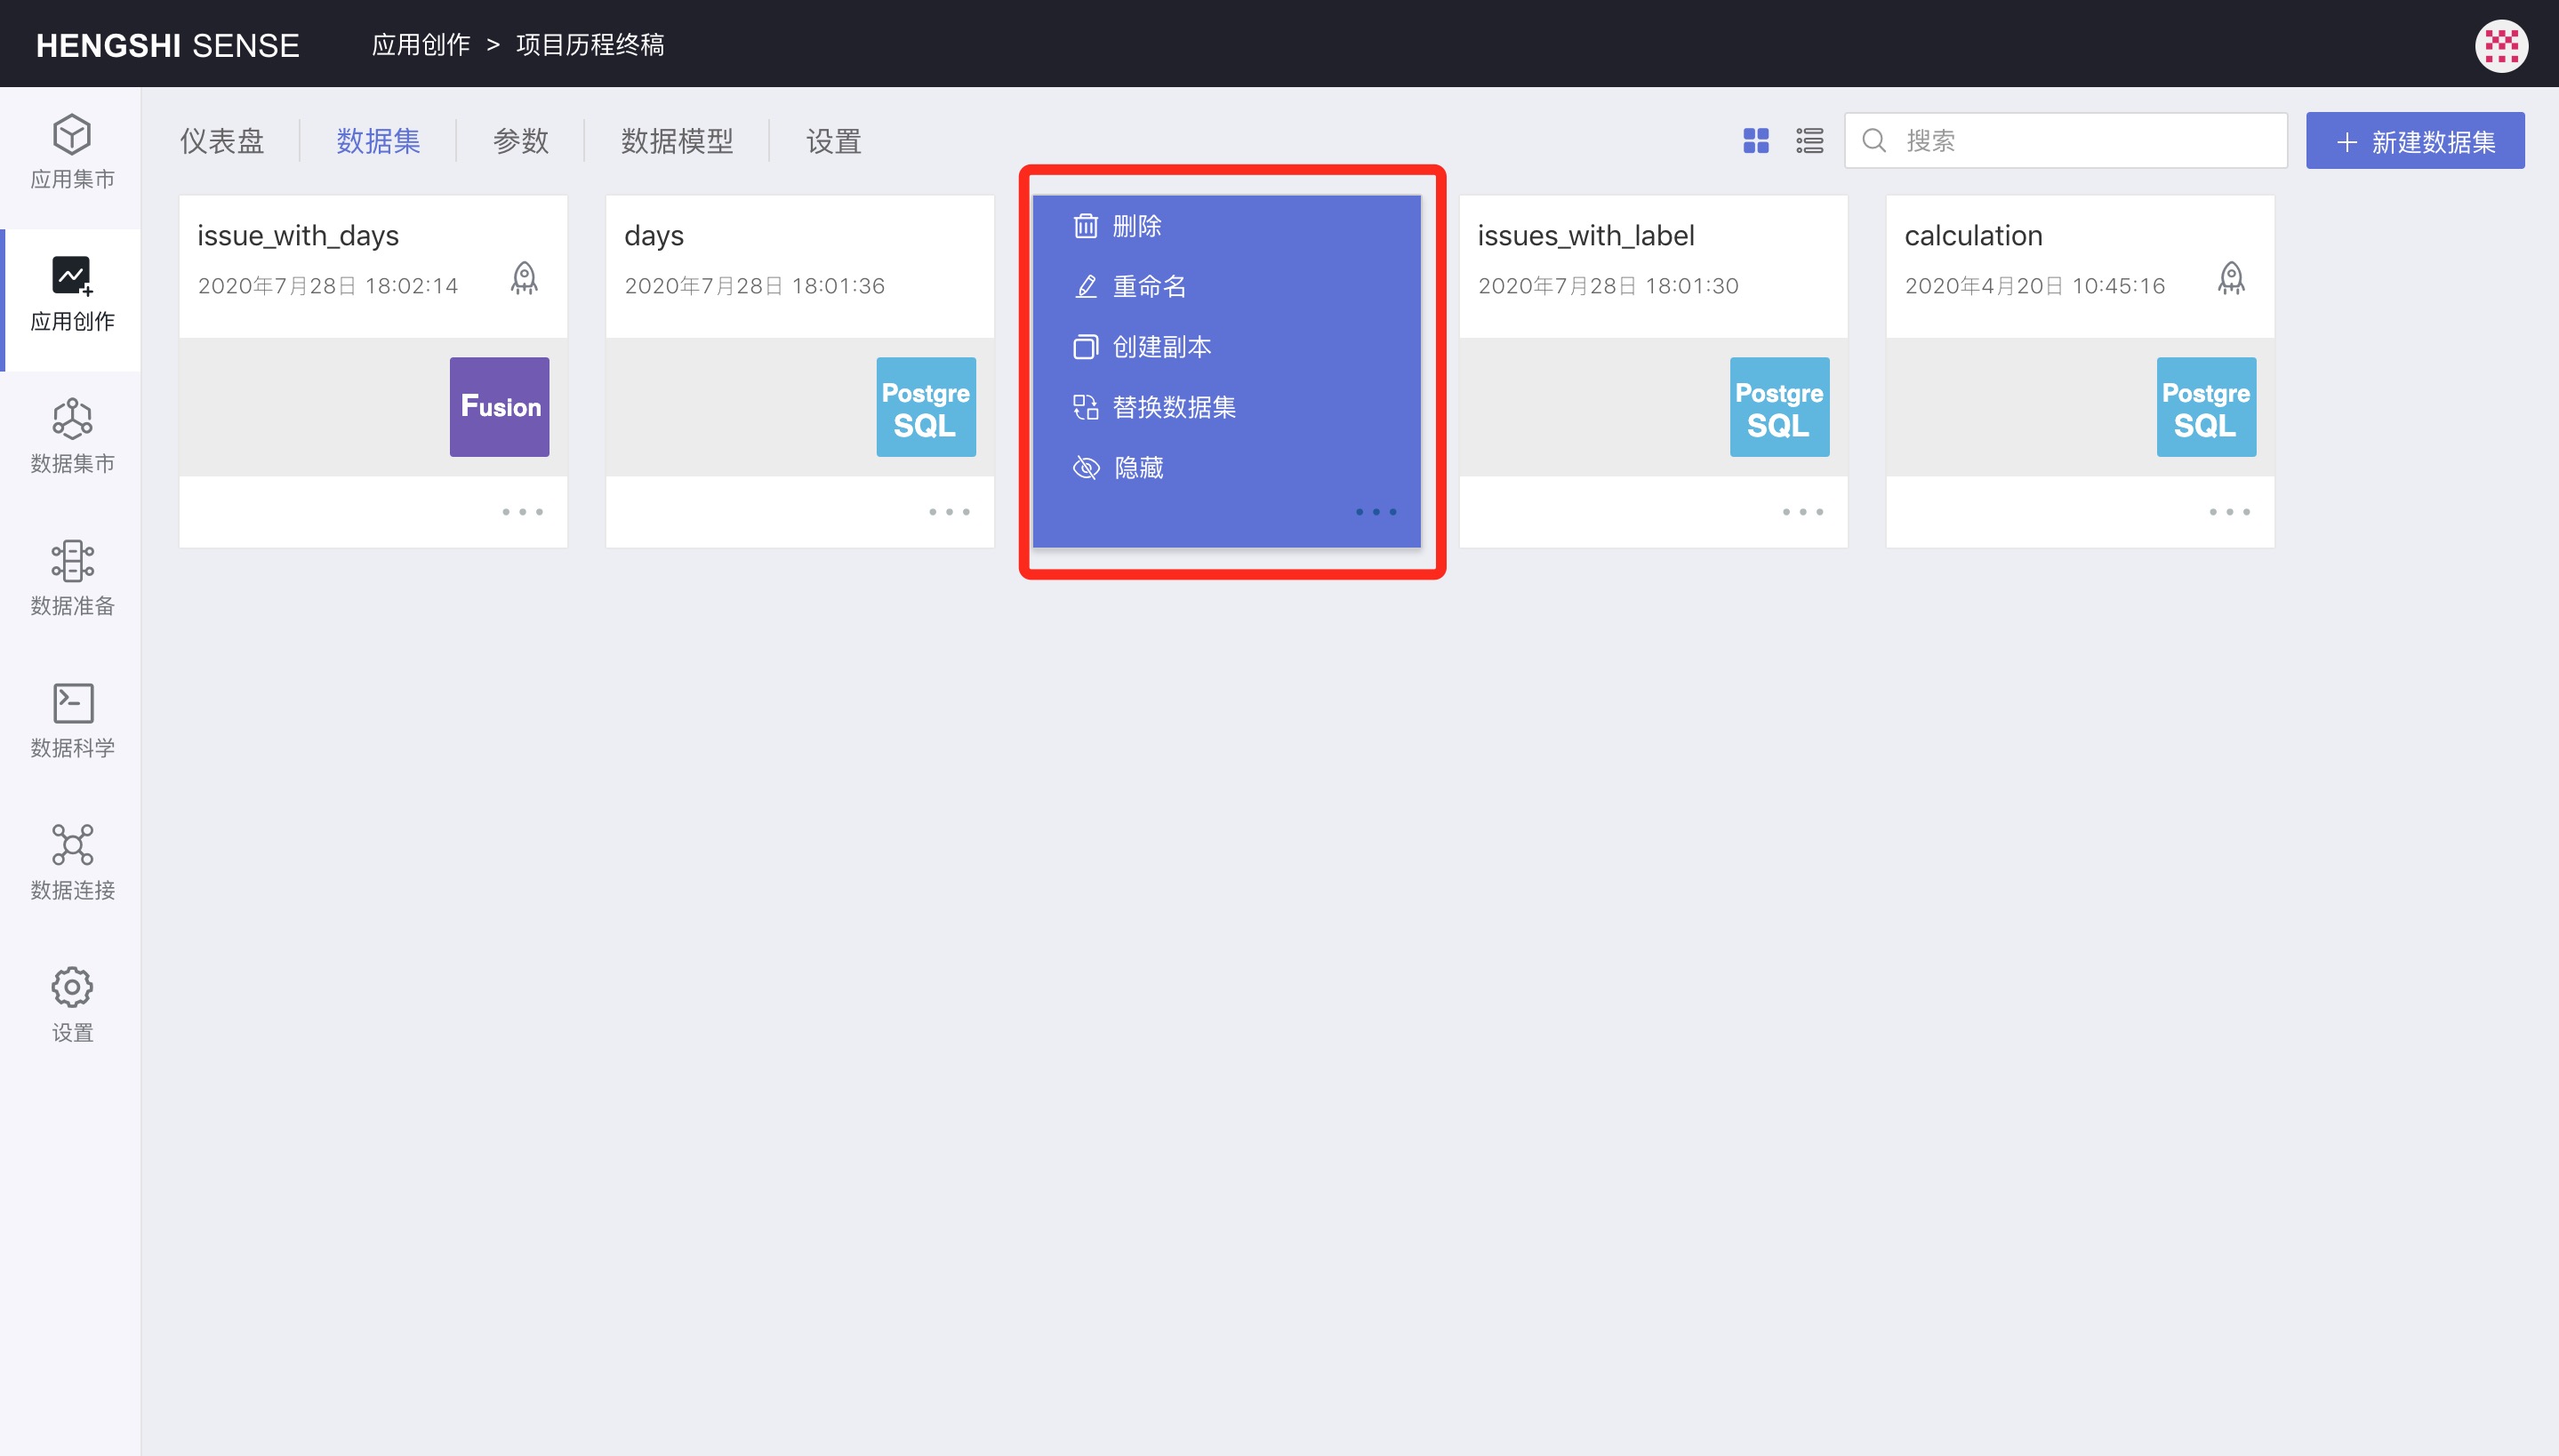Go to 数据集市 in the sidebar
This screenshot has height=1456, width=2559.
tap(72, 437)
